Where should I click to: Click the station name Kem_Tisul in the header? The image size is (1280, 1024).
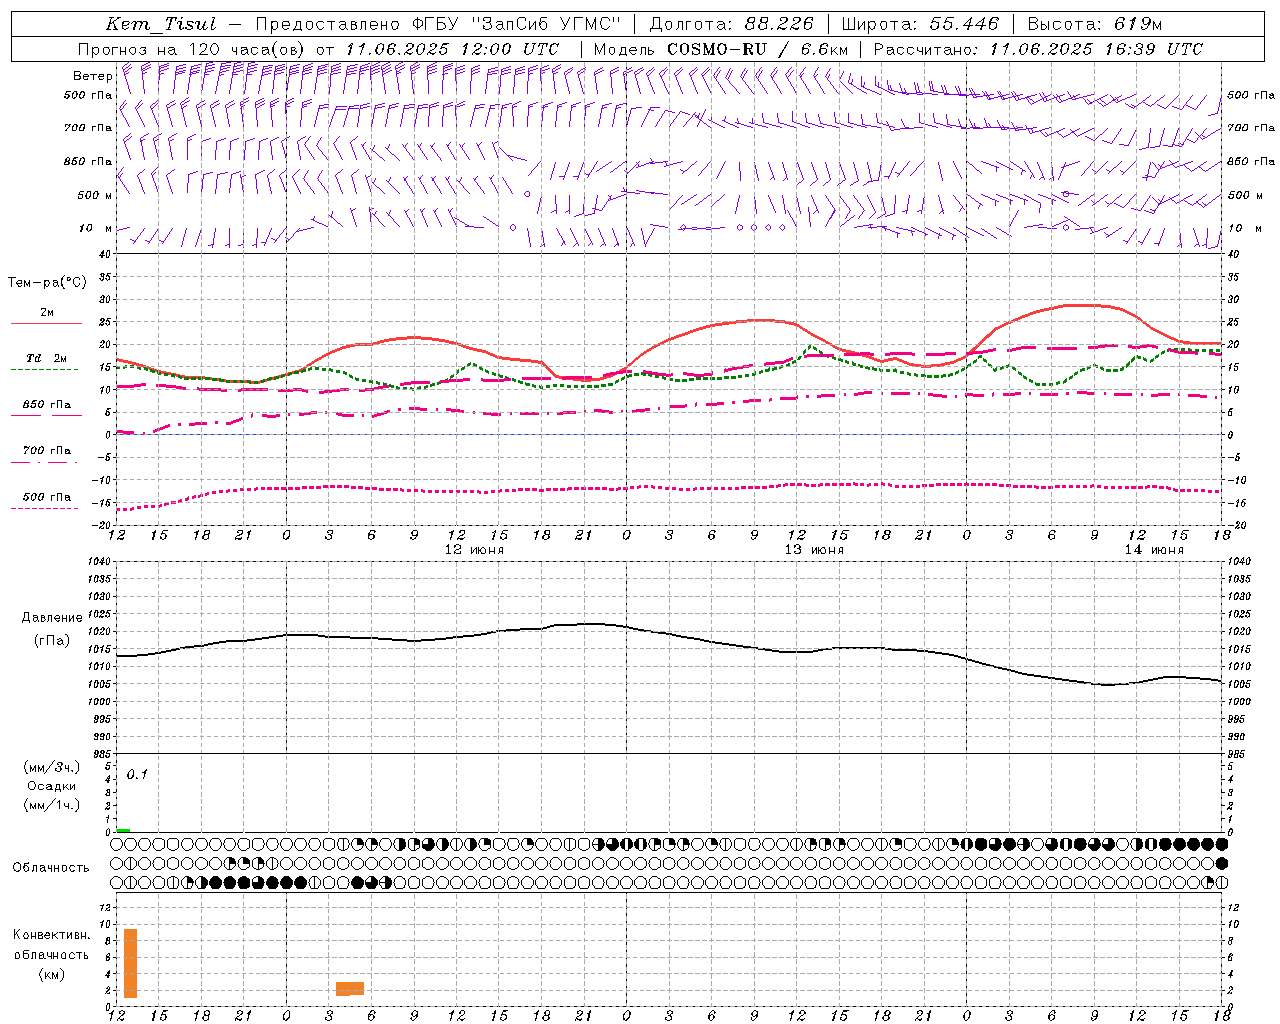(161, 24)
